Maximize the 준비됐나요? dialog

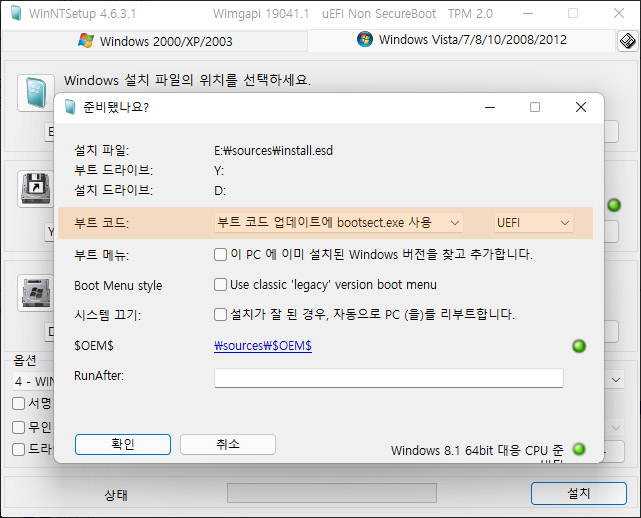click(x=535, y=107)
